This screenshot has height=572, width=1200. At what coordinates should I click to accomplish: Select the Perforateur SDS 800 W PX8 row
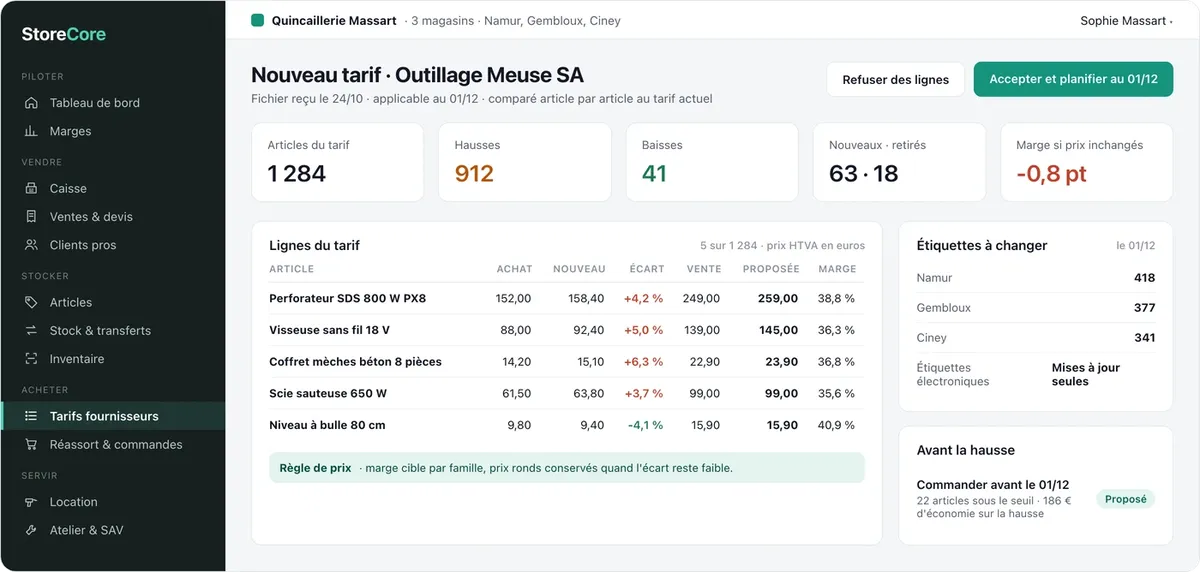pyautogui.click(x=567, y=298)
